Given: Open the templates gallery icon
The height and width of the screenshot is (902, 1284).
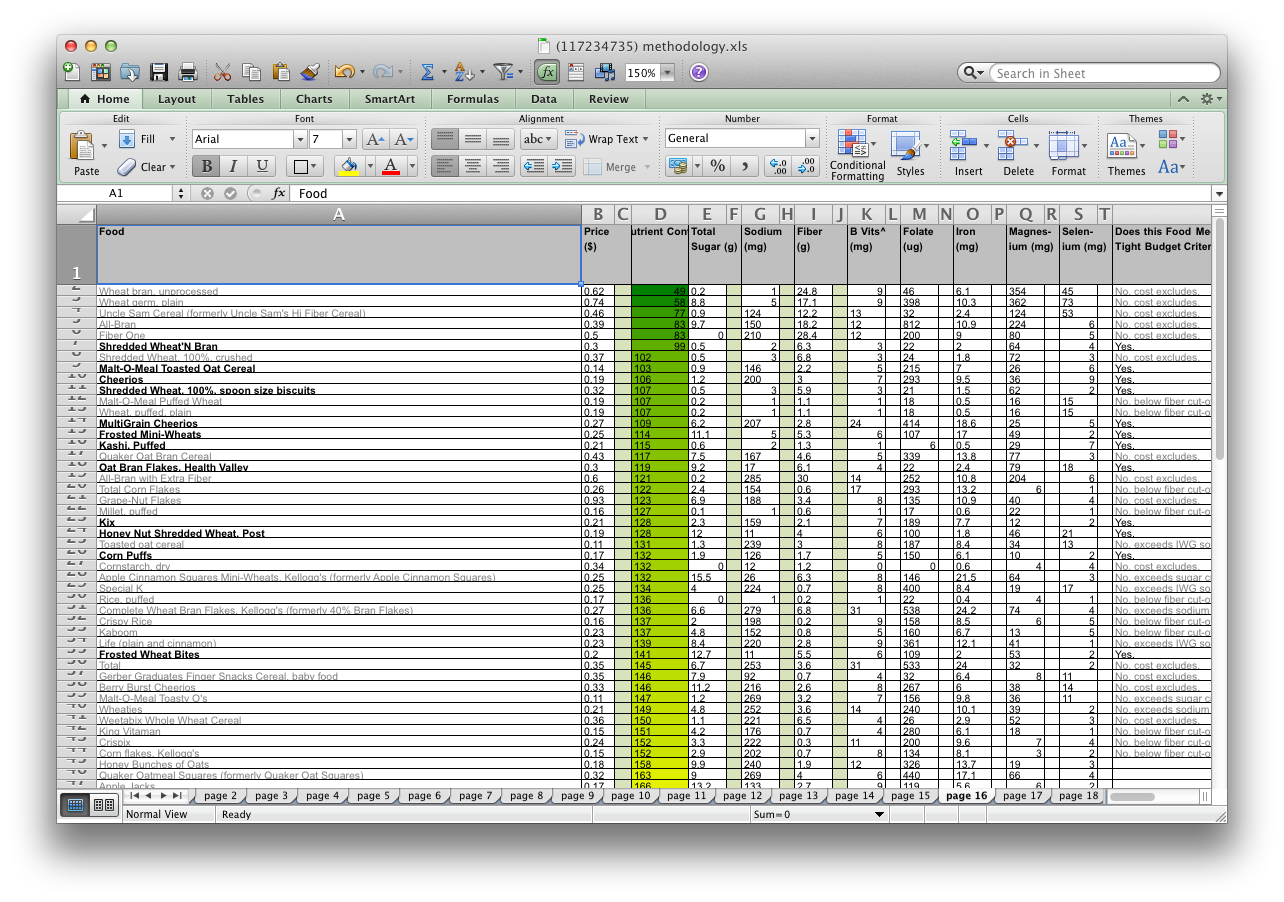Looking at the screenshot, I should pos(101,72).
